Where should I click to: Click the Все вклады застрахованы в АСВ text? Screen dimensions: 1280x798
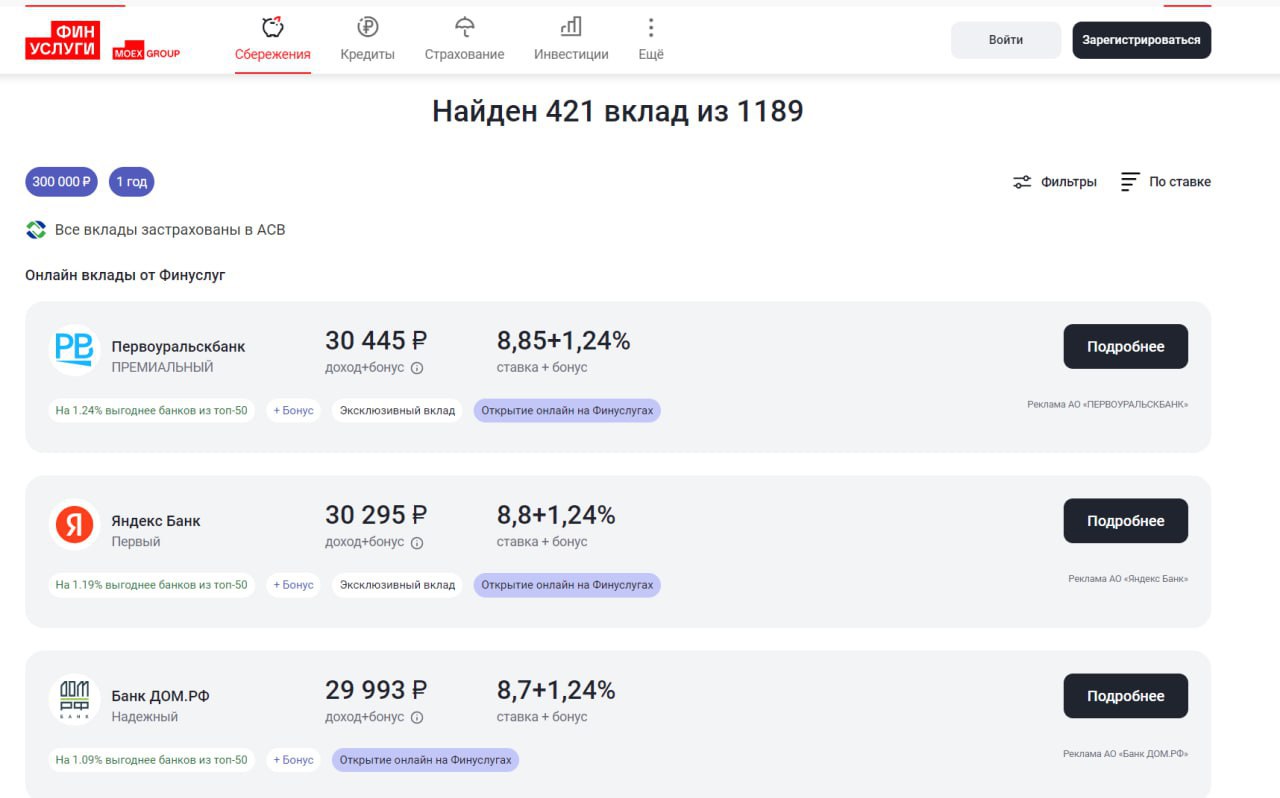170,230
